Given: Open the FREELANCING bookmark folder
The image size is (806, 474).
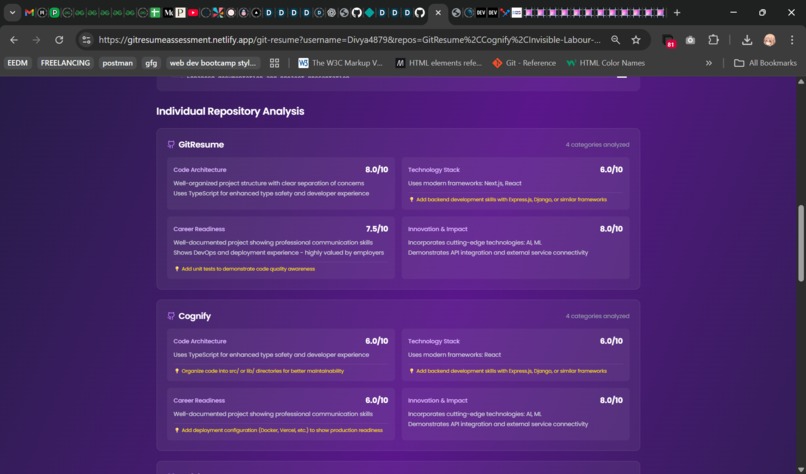Looking at the screenshot, I should pos(65,63).
